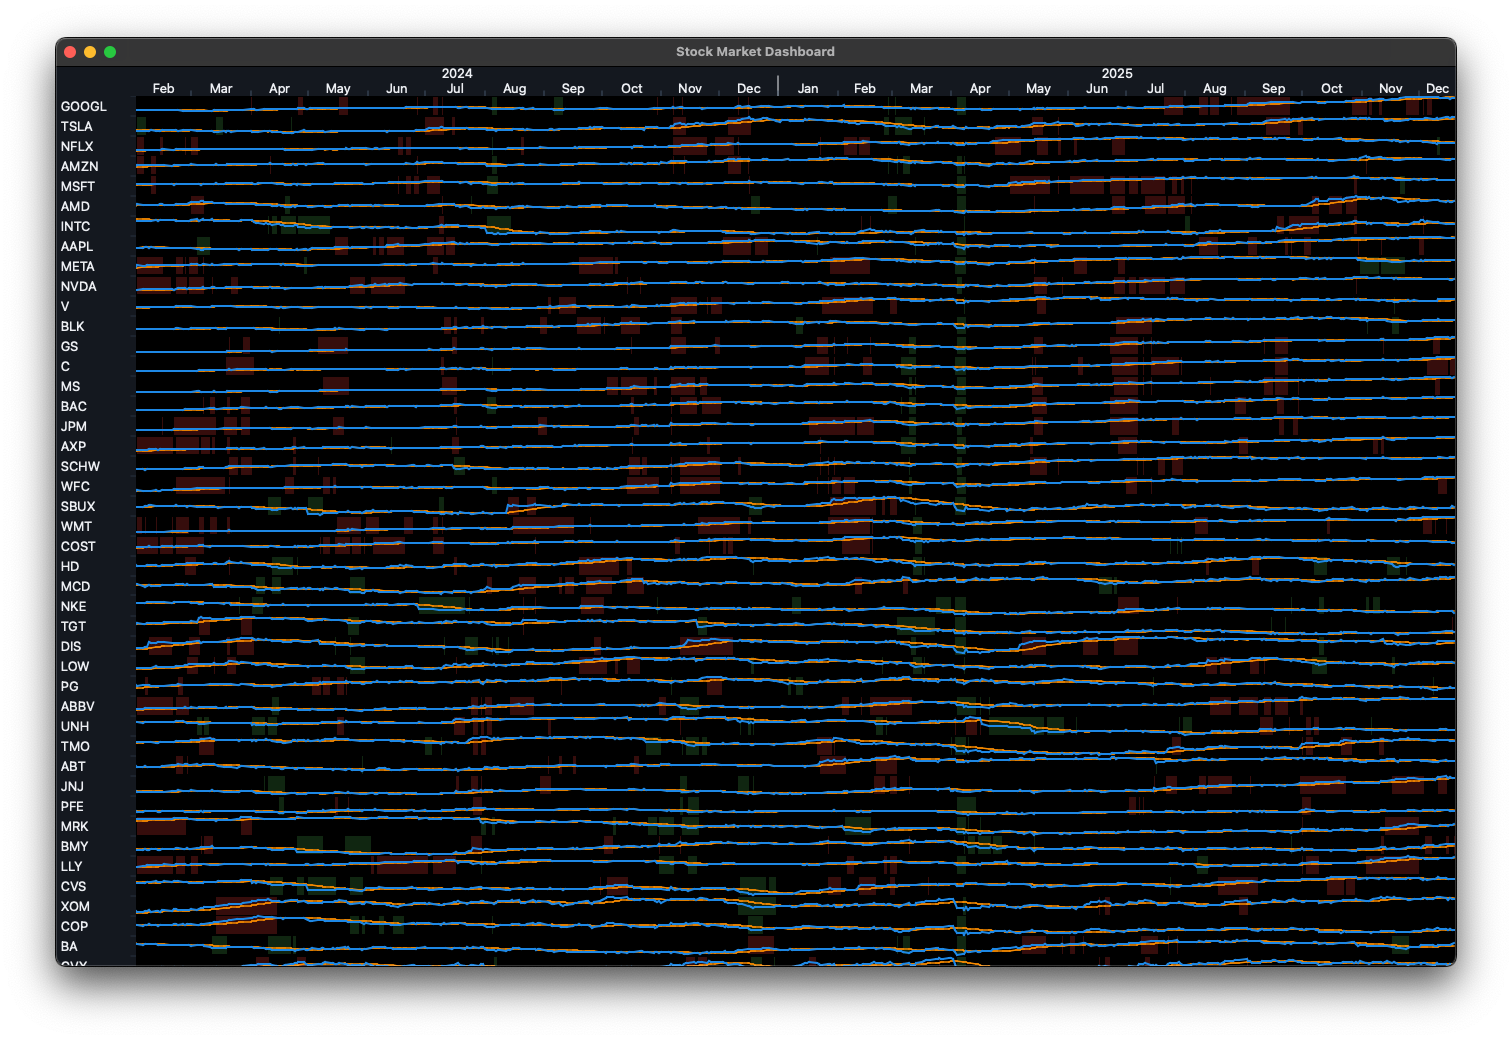Minimize the dashboard with the yellow button
1512x1040 pixels.
[90, 52]
